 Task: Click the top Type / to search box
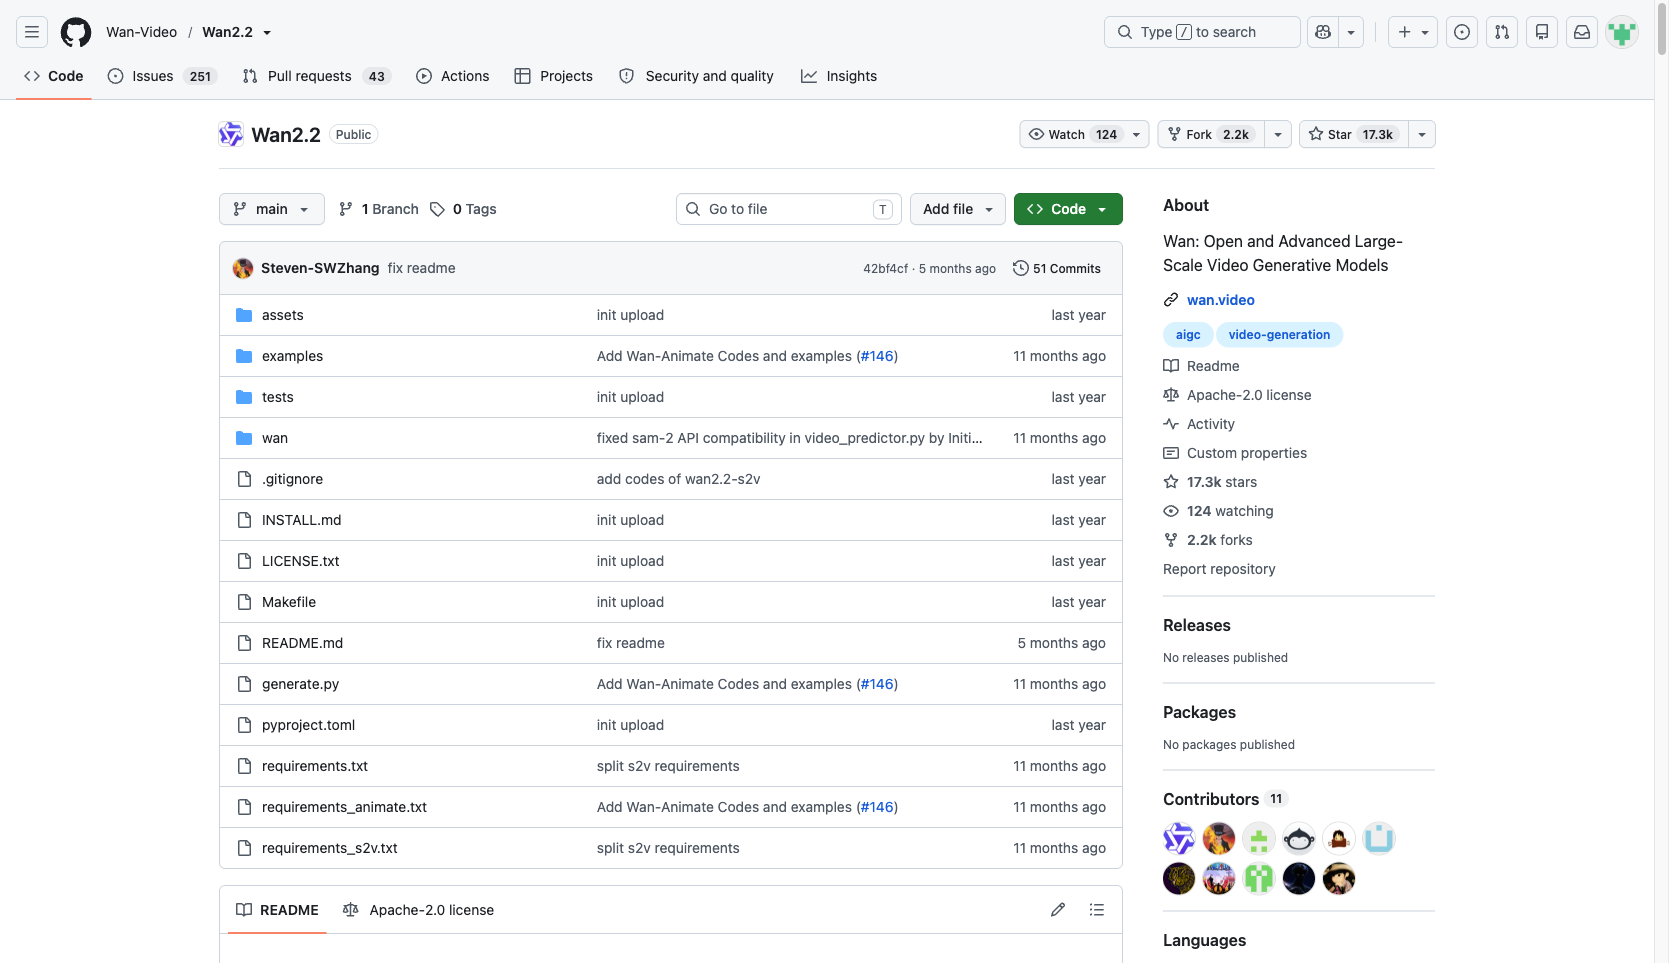pos(1202,32)
